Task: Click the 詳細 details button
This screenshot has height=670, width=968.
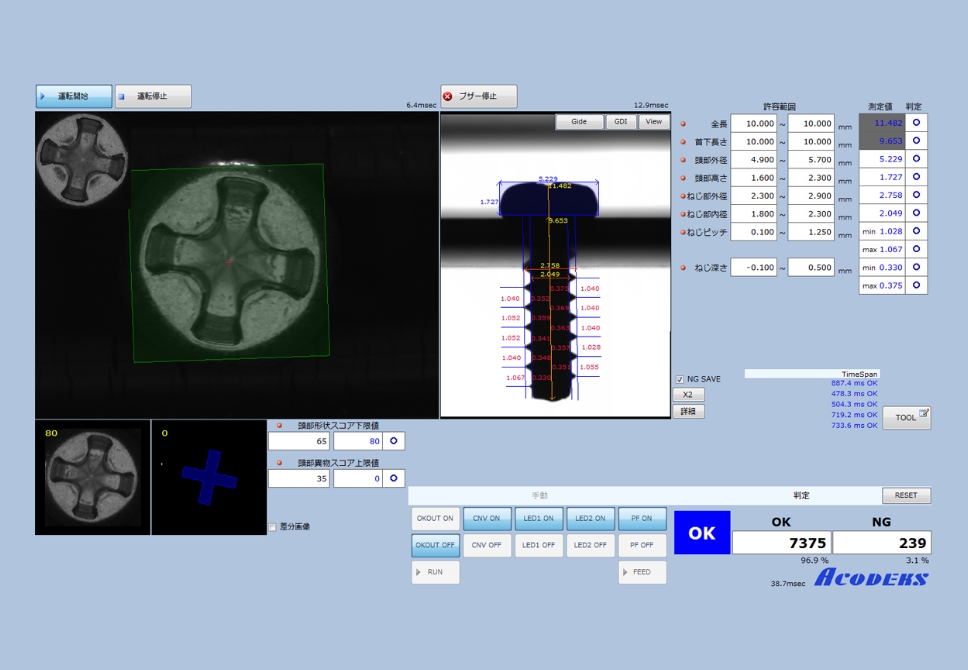Action: tap(687, 411)
